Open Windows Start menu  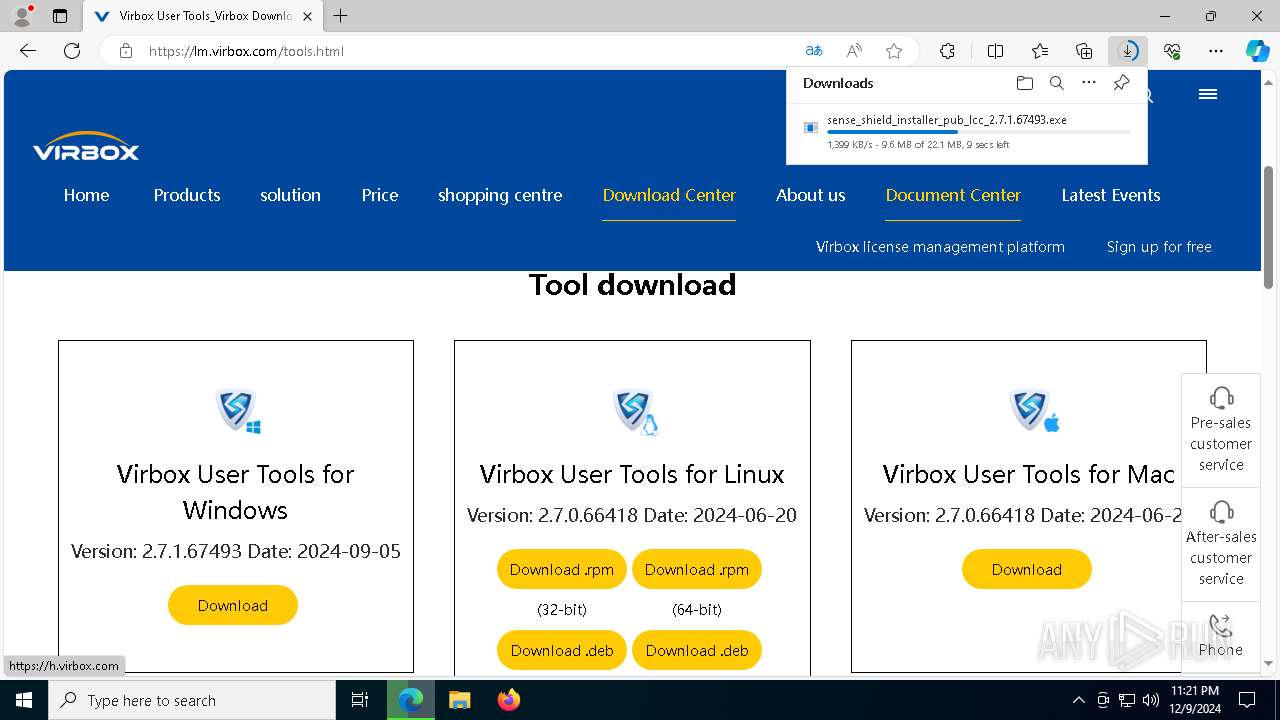coord(24,700)
